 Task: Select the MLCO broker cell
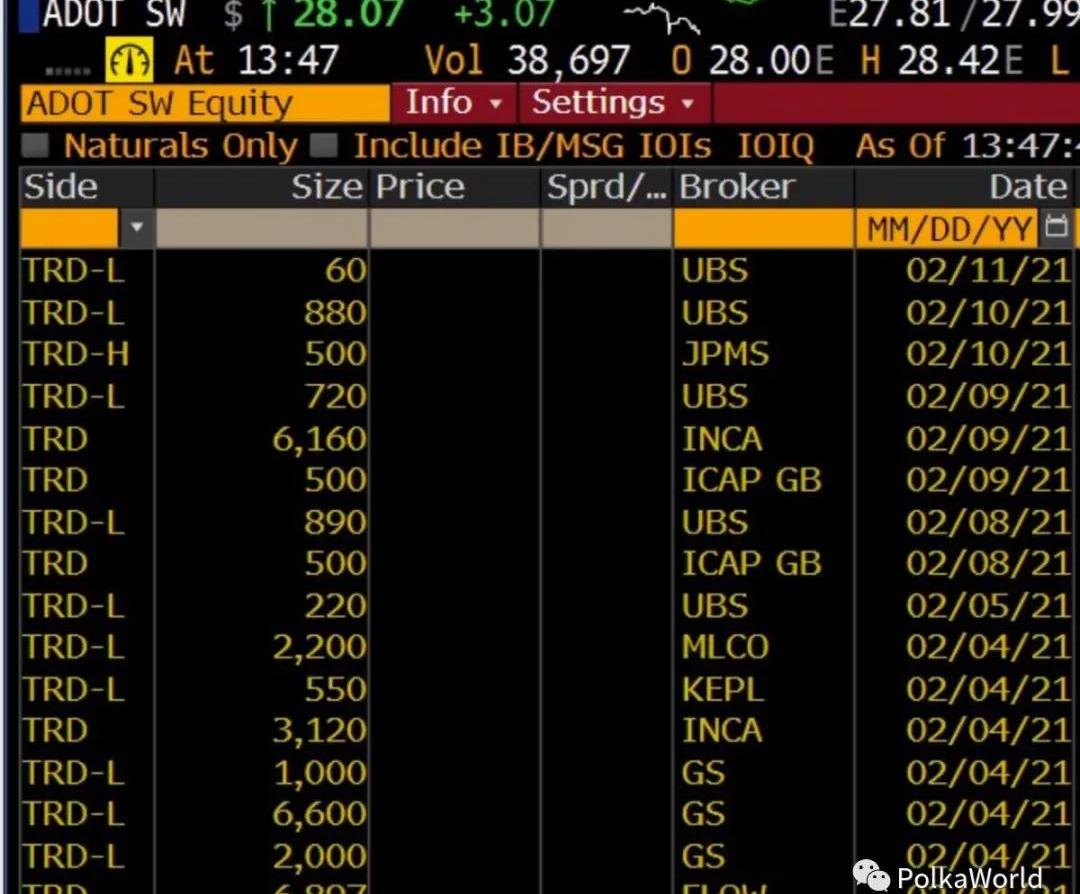click(x=725, y=647)
